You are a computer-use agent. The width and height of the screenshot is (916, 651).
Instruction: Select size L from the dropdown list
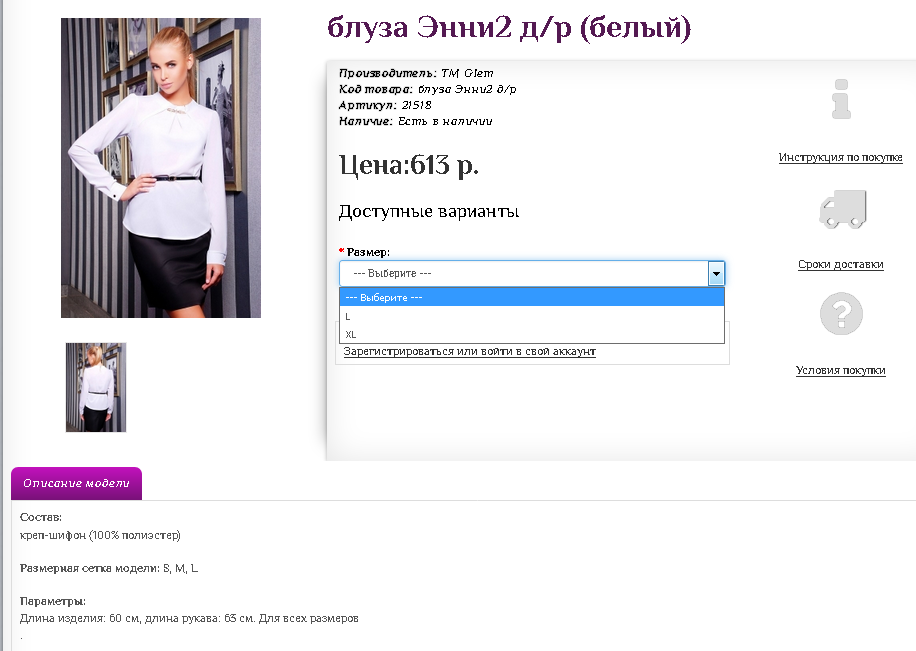tap(532, 316)
